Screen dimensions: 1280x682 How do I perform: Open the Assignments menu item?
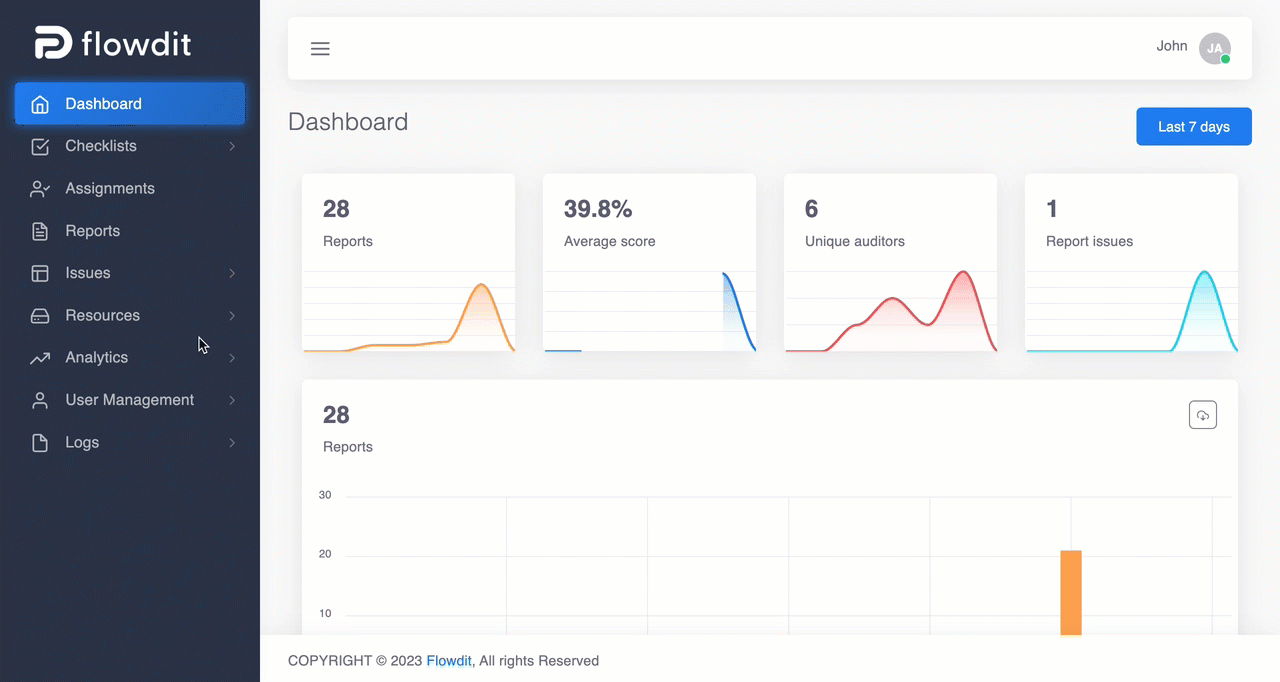click(130, 188)
